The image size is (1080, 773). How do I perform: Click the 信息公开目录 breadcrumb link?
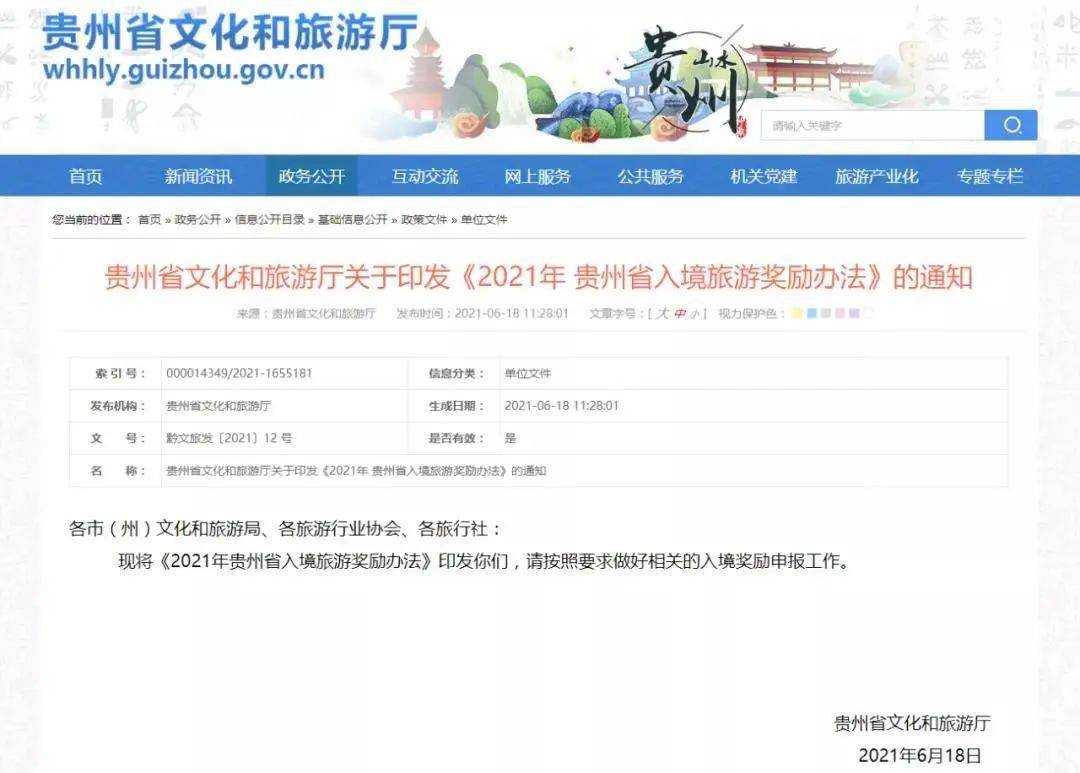[x=269, y=220]
